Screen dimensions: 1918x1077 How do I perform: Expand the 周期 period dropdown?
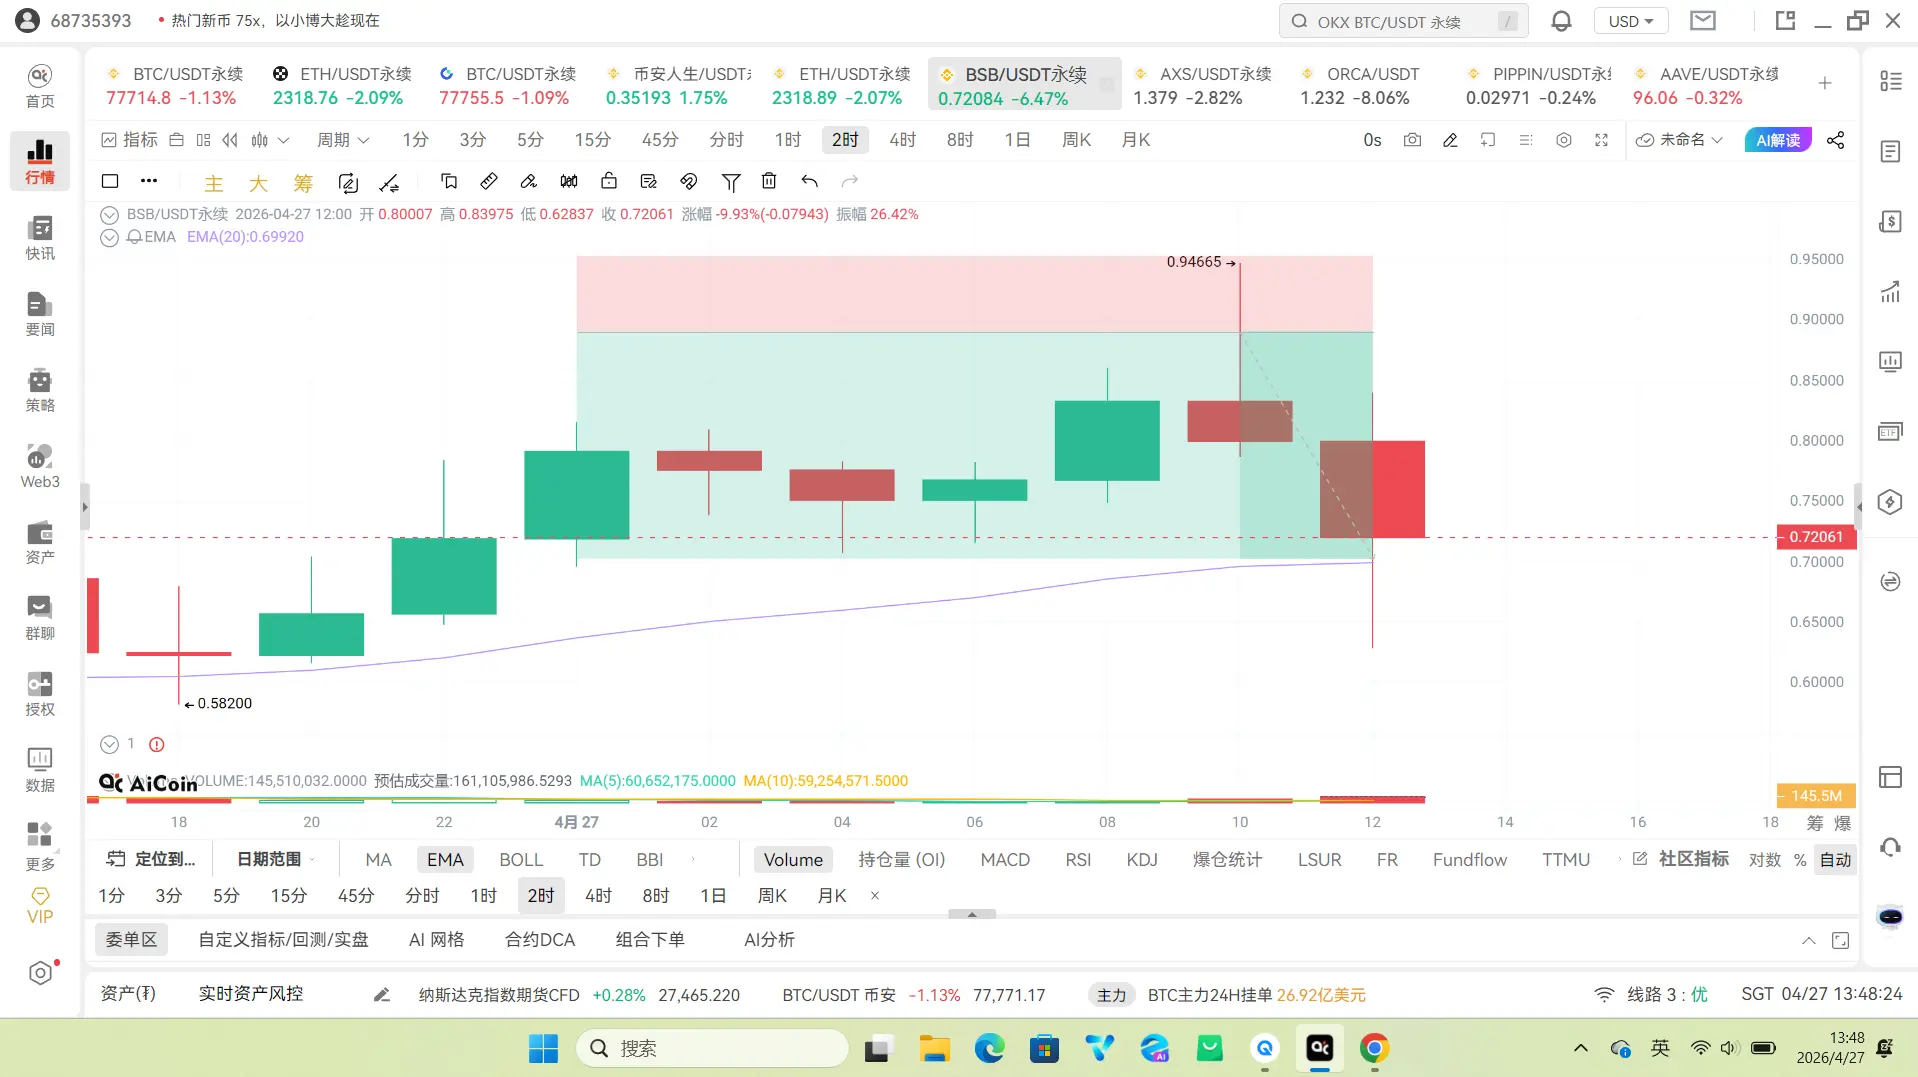[343, 140]
